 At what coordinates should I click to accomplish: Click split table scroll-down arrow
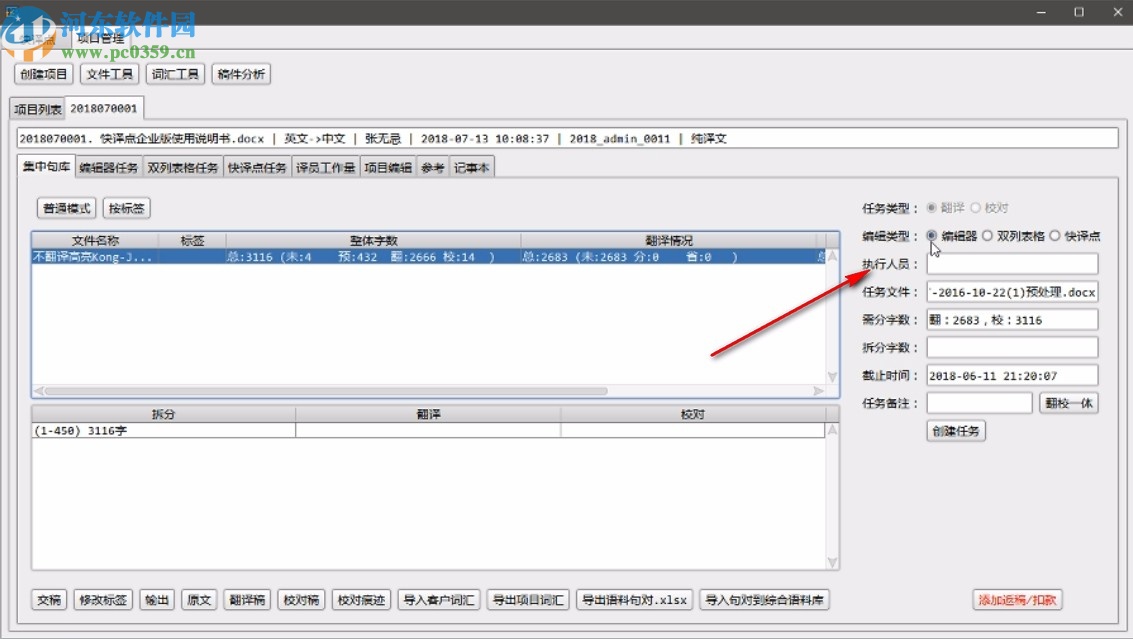[x=832, y=562]
